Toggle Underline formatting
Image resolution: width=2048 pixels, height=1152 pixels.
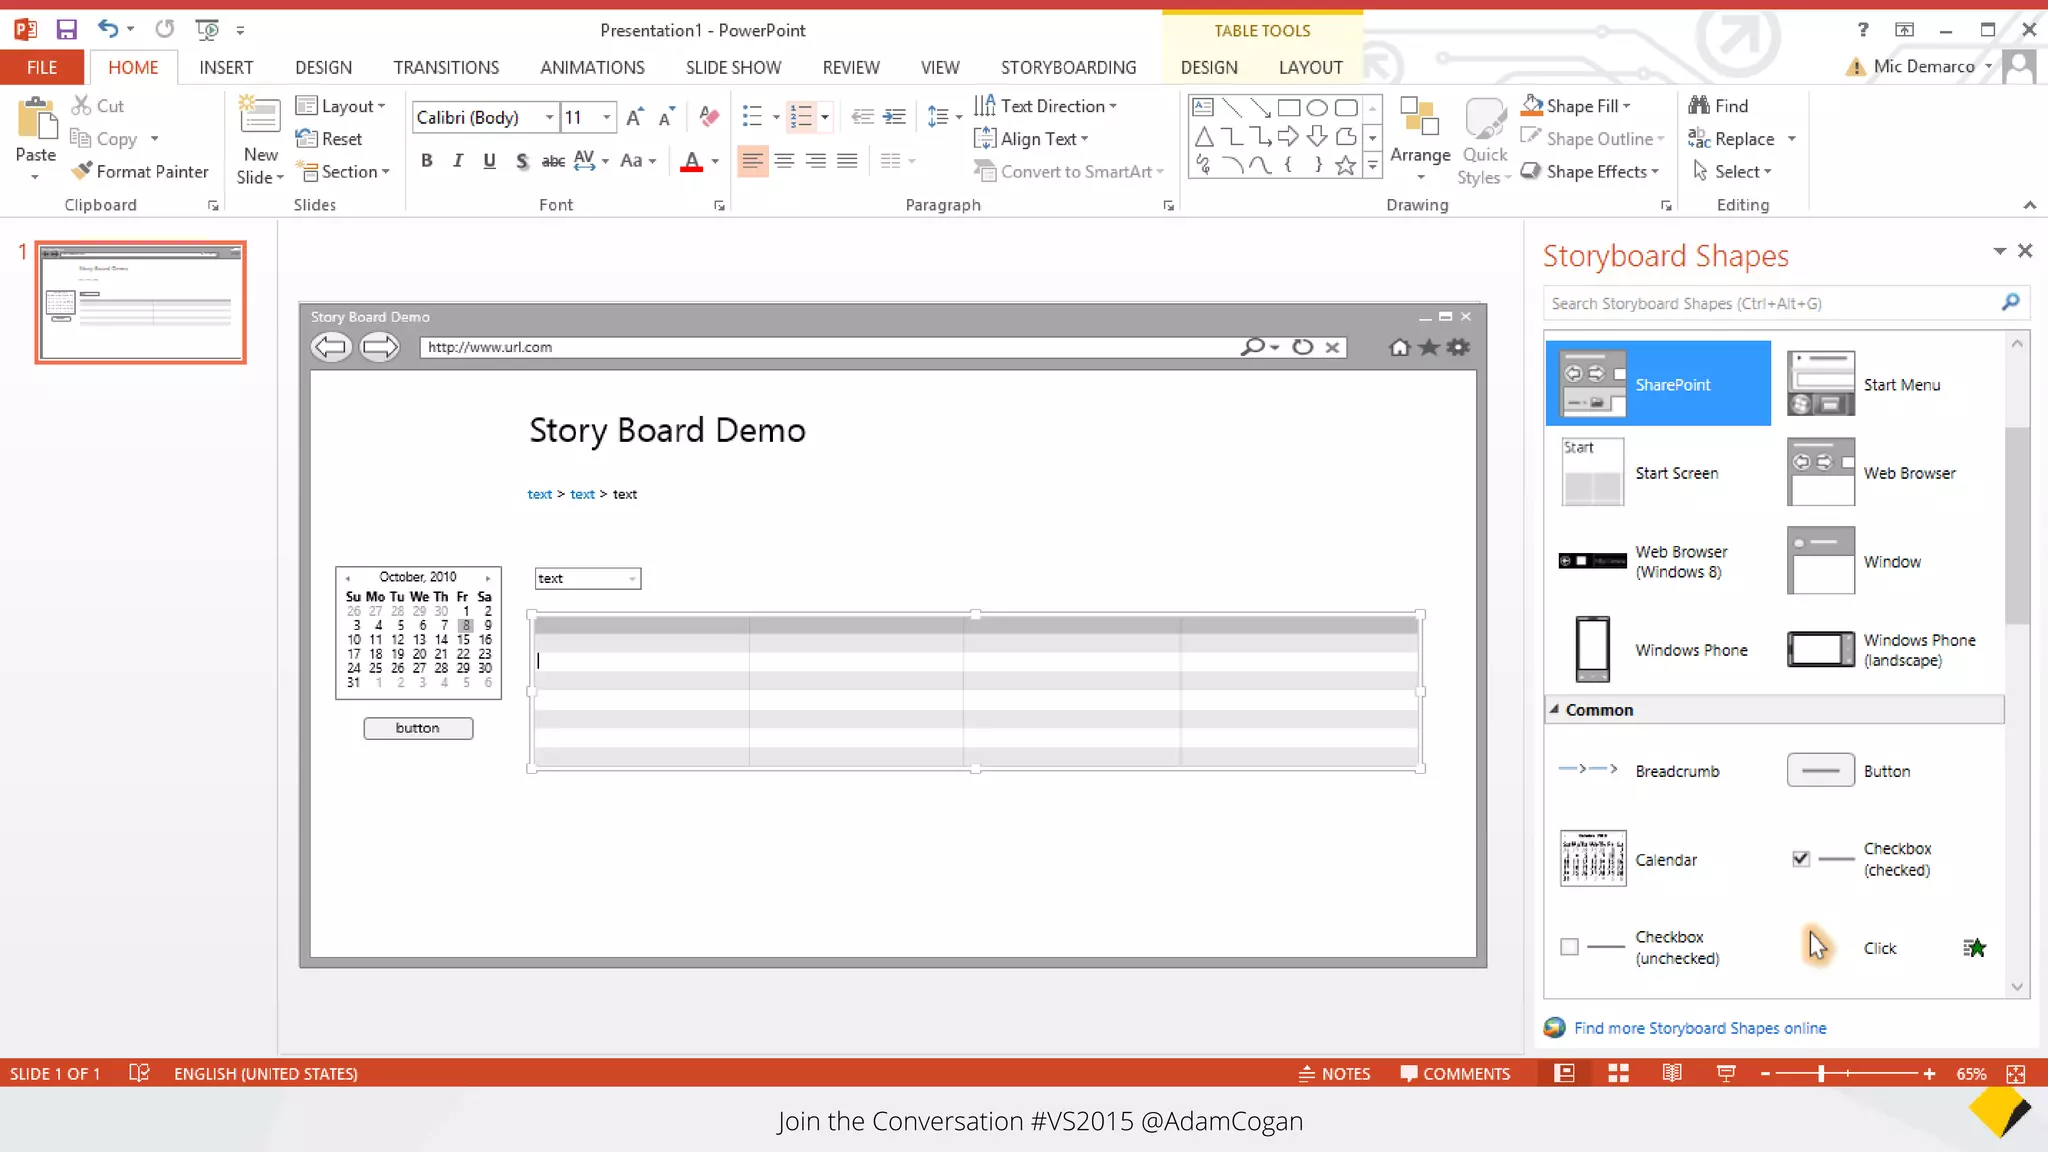[489, 160]
